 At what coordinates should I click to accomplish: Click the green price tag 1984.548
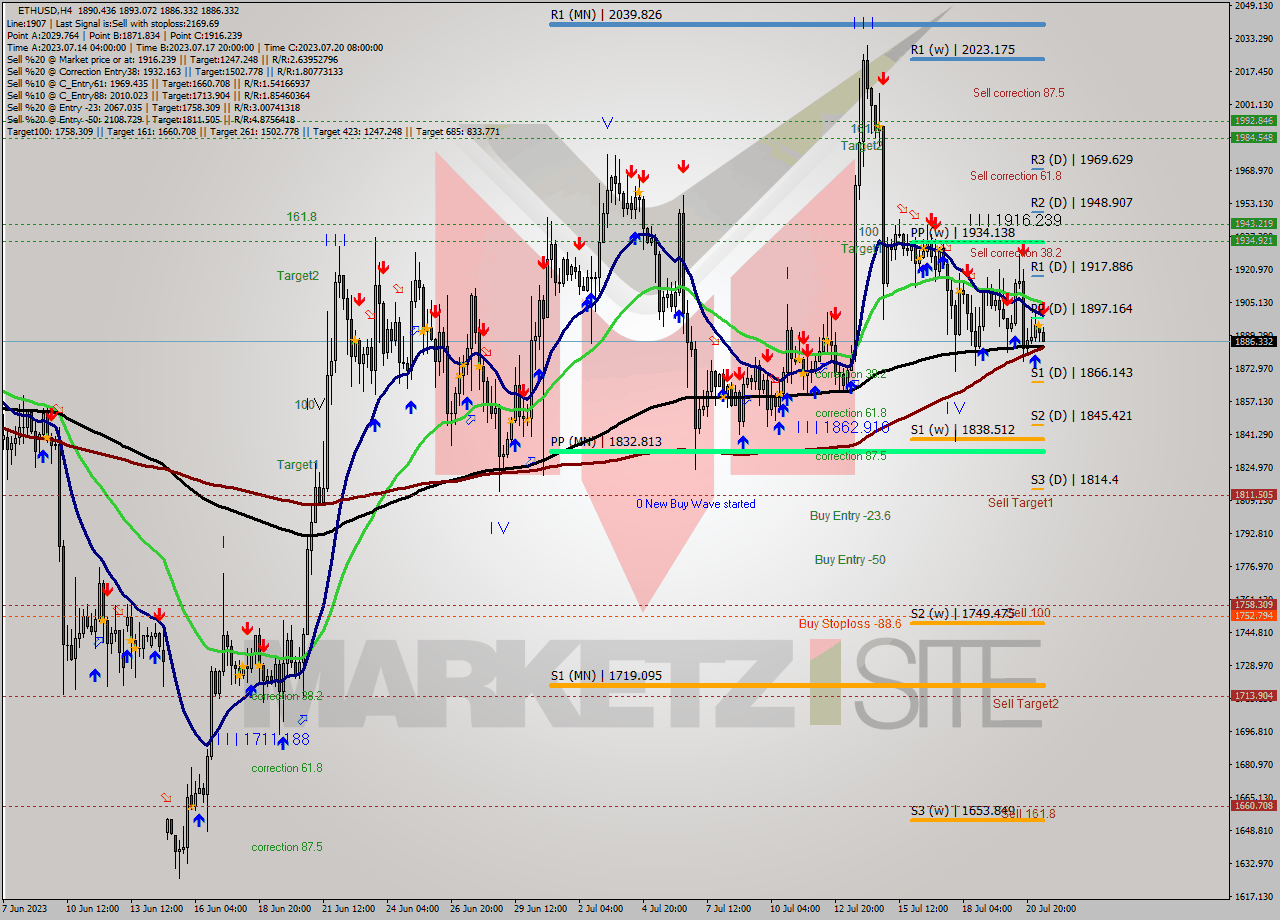pos(1254,138)
